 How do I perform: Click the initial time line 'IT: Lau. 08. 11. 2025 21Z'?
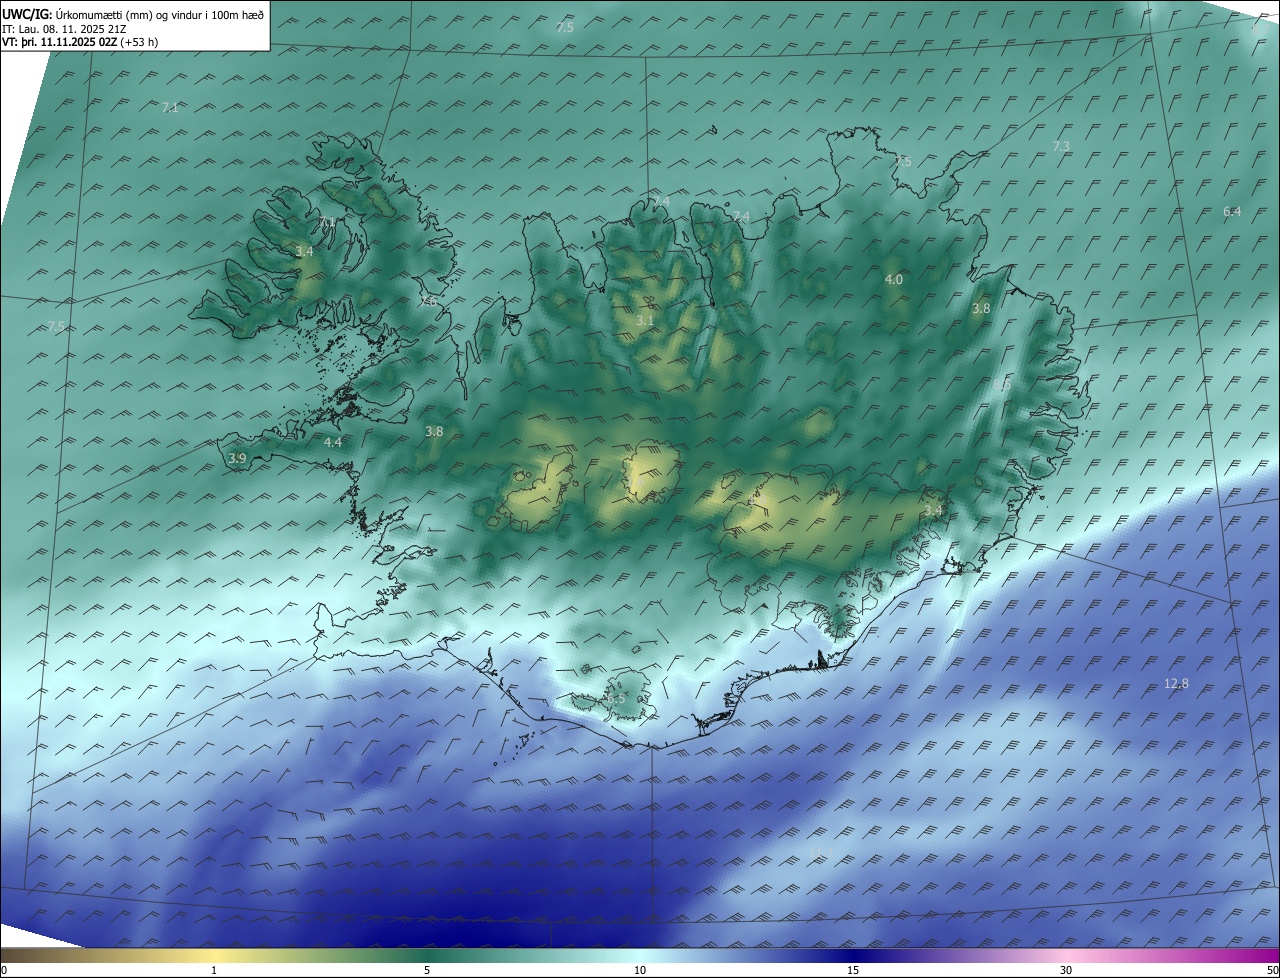pyautogui.click(x=65, y=29)
